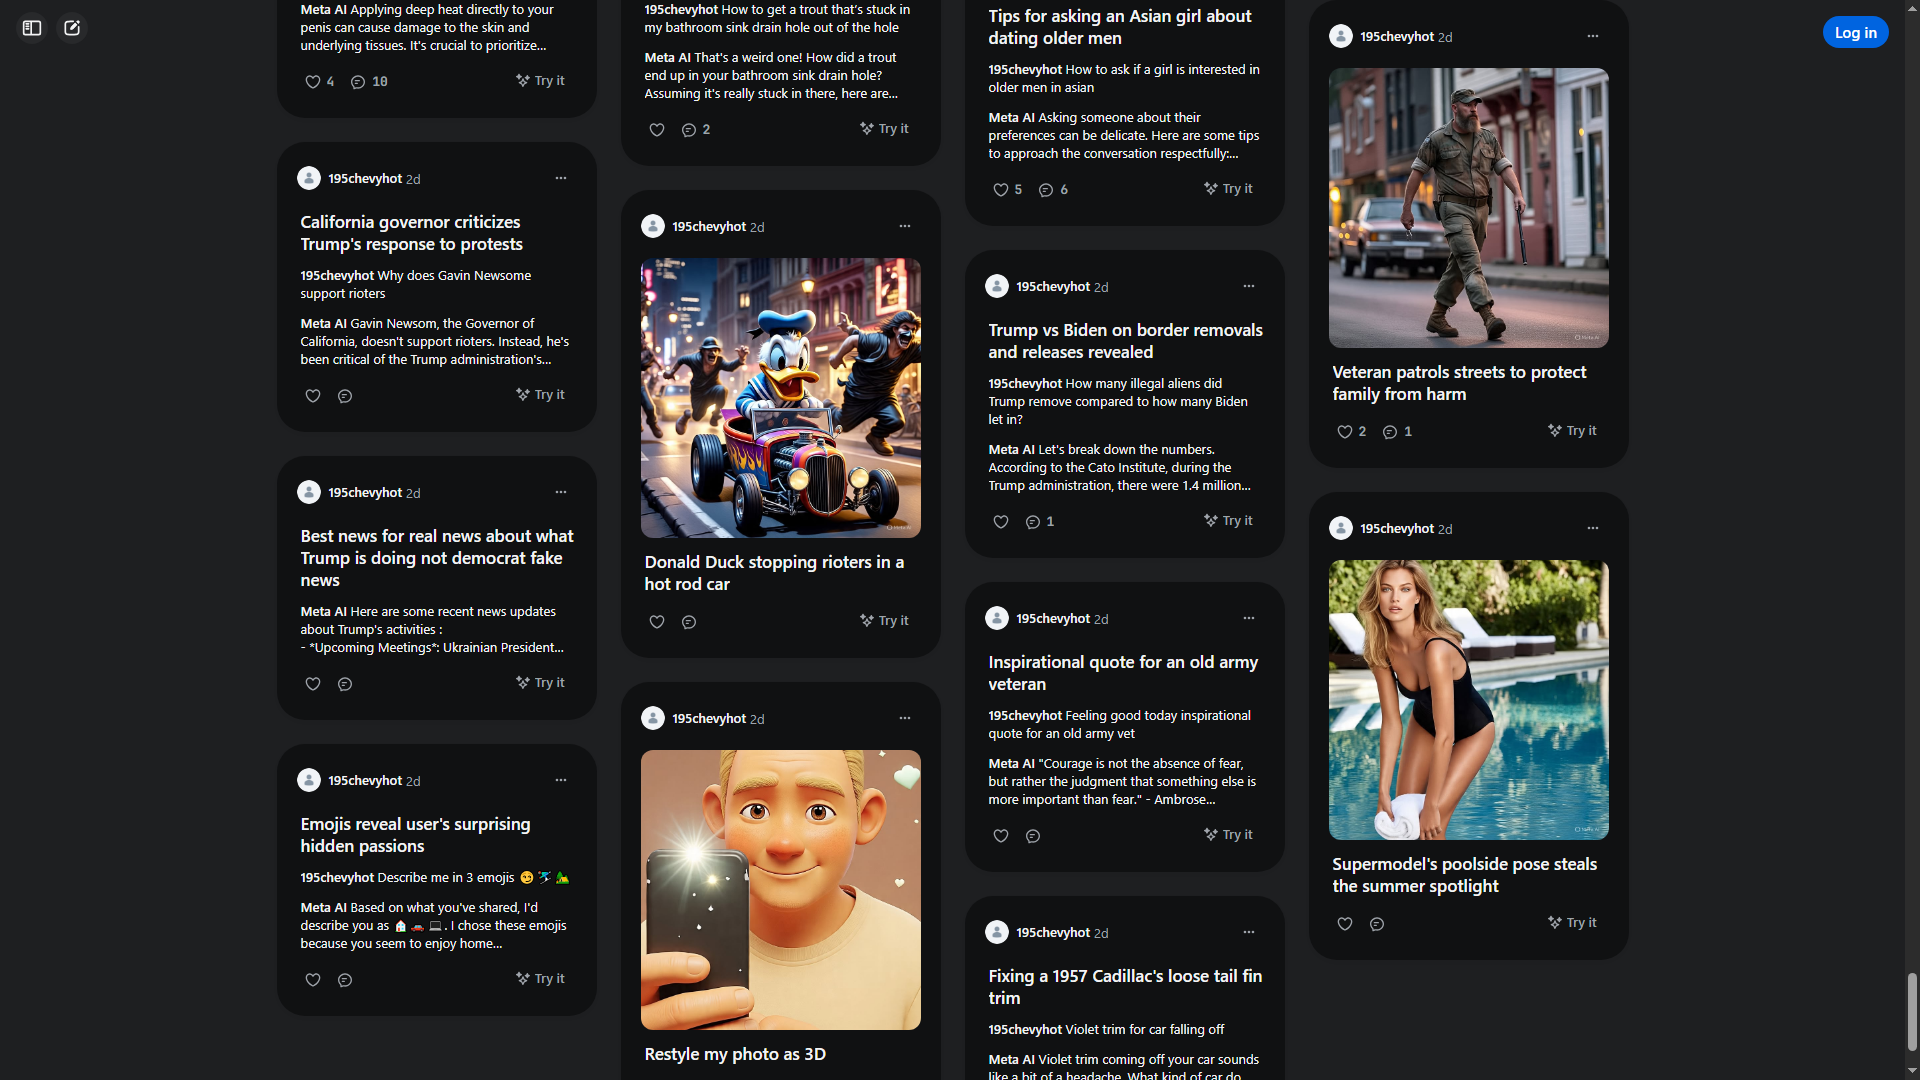Viewport: 1920px width, 1080px height.
Task: Try it on the Best news post
Action: click(x=541, y=683)
